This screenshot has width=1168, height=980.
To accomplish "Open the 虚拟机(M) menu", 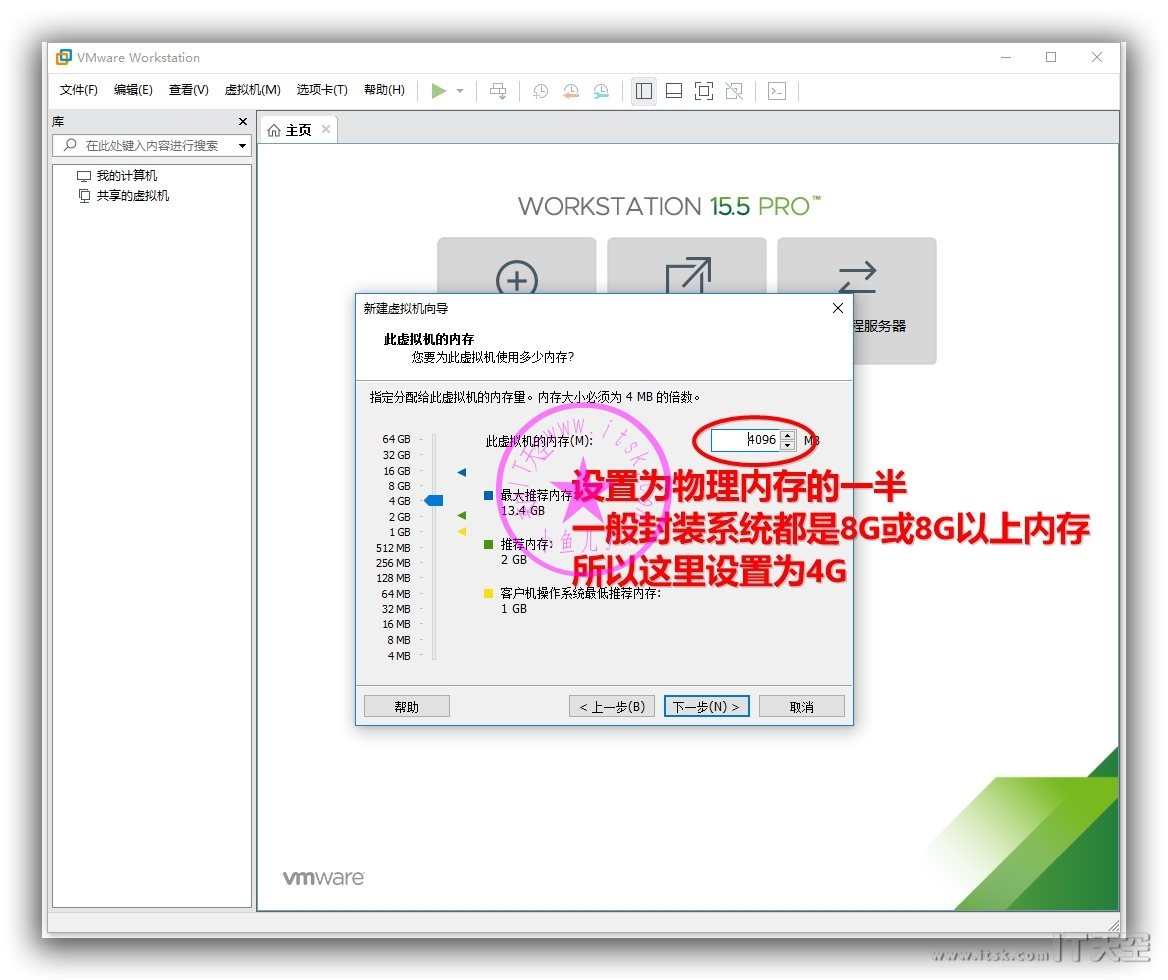I will click(253, 90).
